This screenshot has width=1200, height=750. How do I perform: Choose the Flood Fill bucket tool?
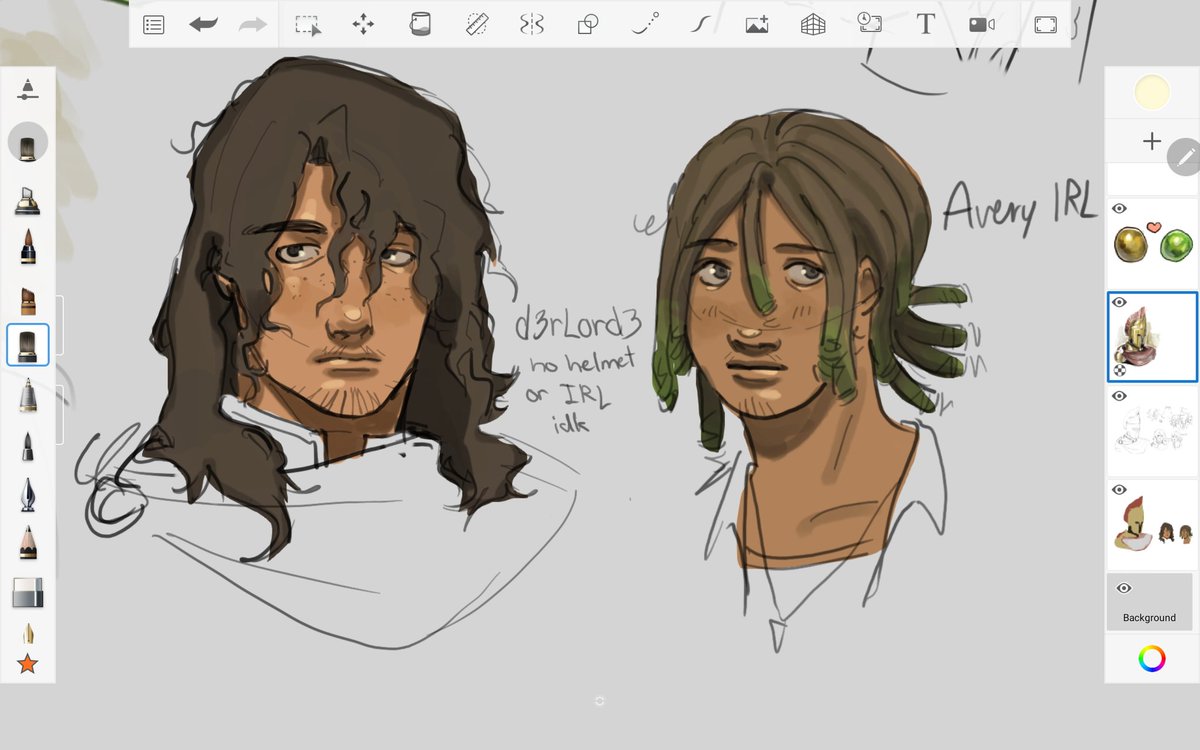click(x=420, y=24)
